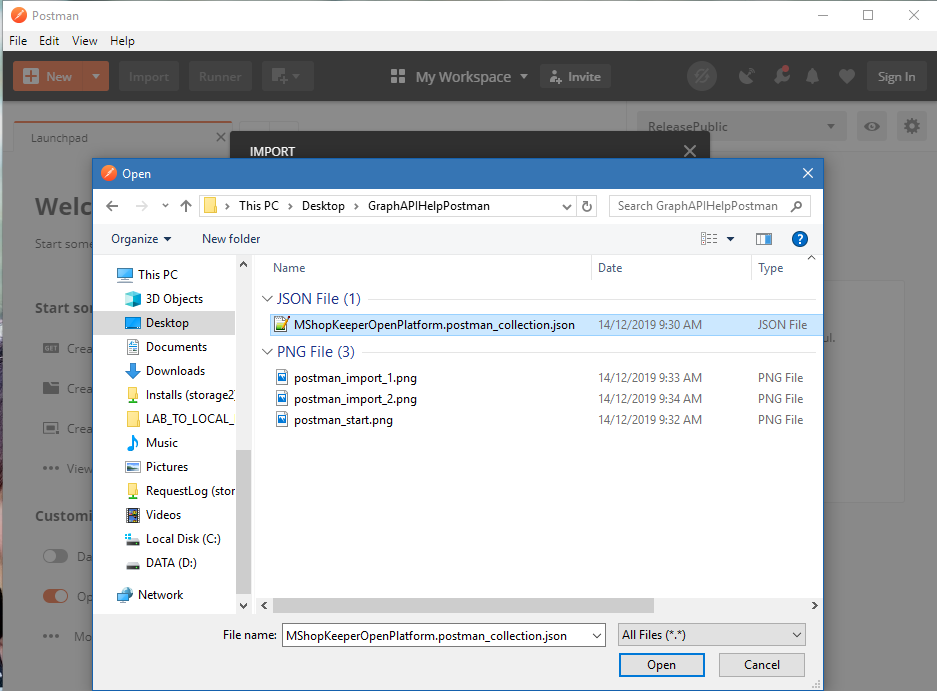Sort files by Name column header
The image size is (937, 691).
(x=289, y=268)
